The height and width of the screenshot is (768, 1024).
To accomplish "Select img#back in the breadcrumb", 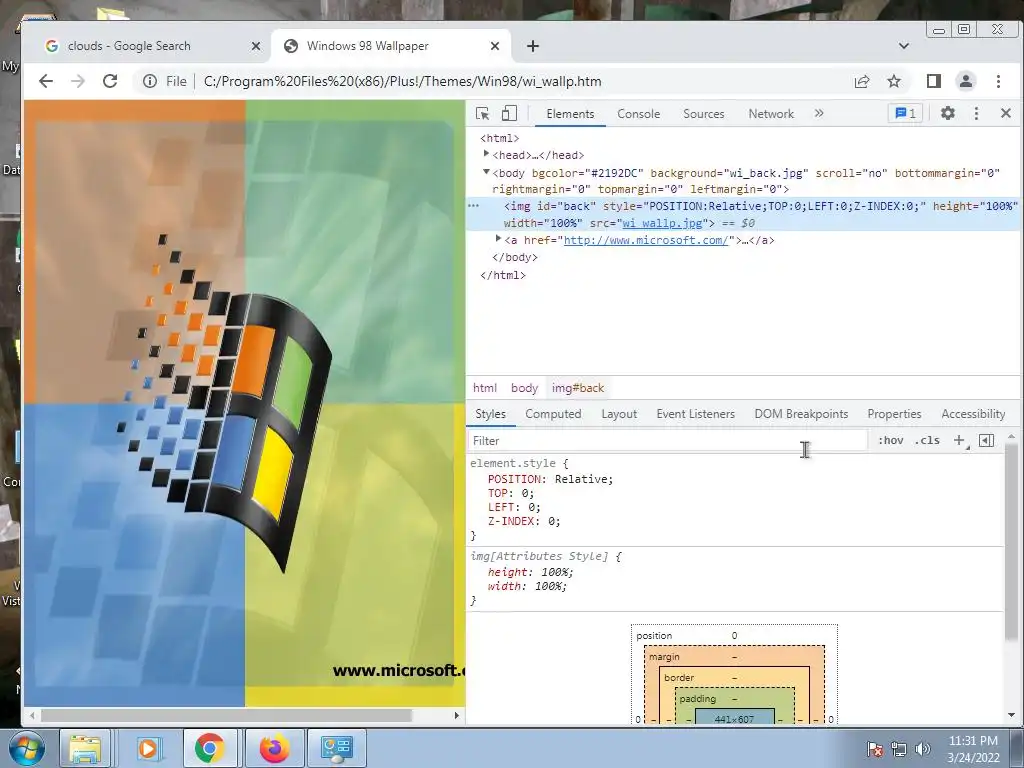I will [x=578, y=388].
